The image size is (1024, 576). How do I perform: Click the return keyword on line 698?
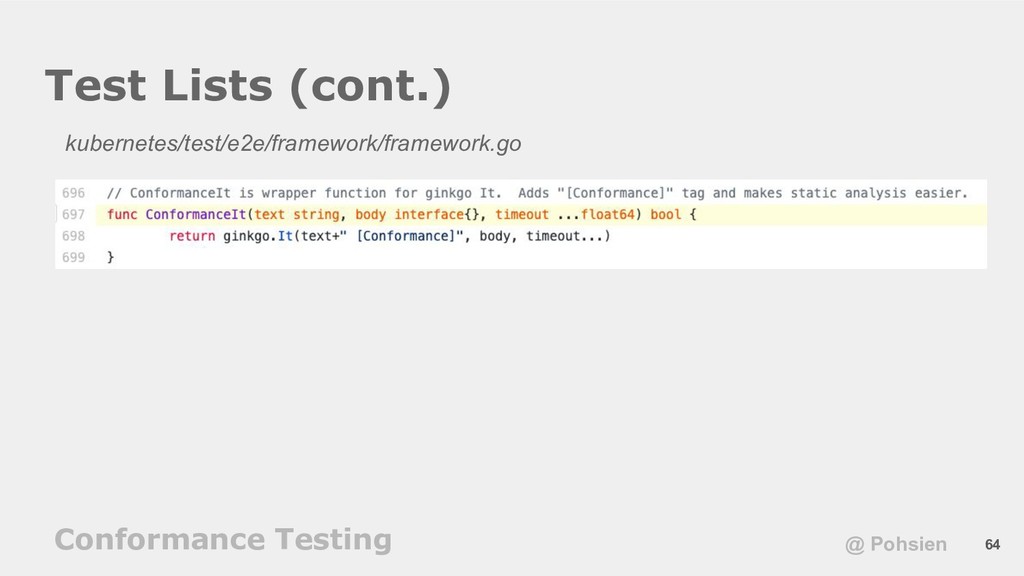(x=192, y=236)
